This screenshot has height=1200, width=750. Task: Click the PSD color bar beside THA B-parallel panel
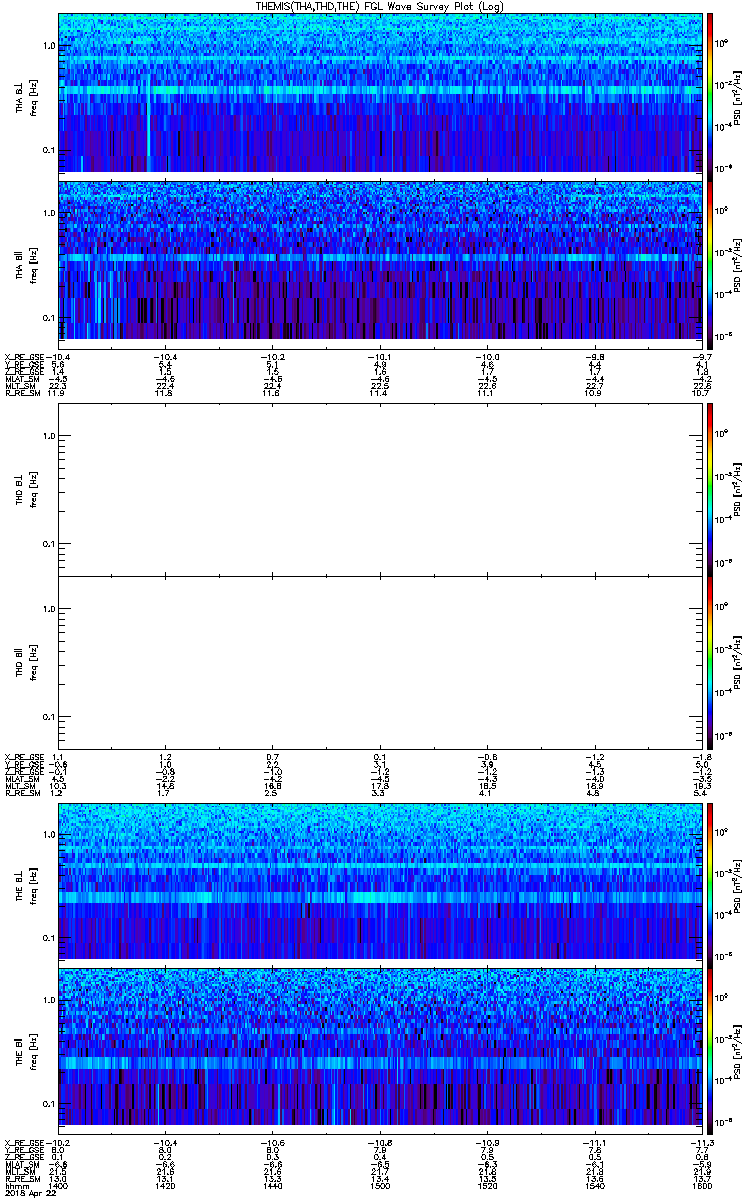coord(710,259)
